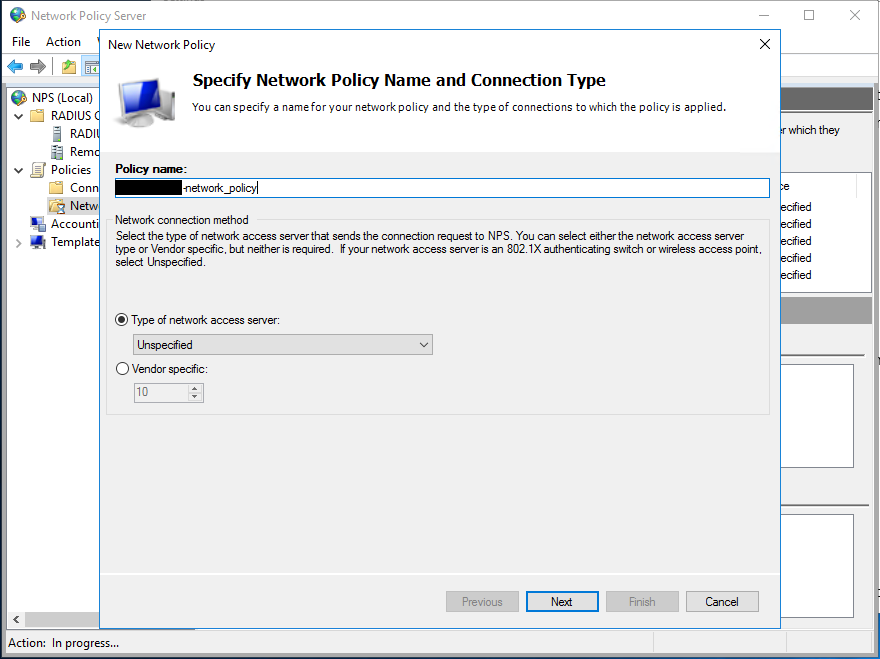The width and height of the screenshot is (880, 659).
Task: Select the Remote RADIUS server icon
Action: coord(56,151)
